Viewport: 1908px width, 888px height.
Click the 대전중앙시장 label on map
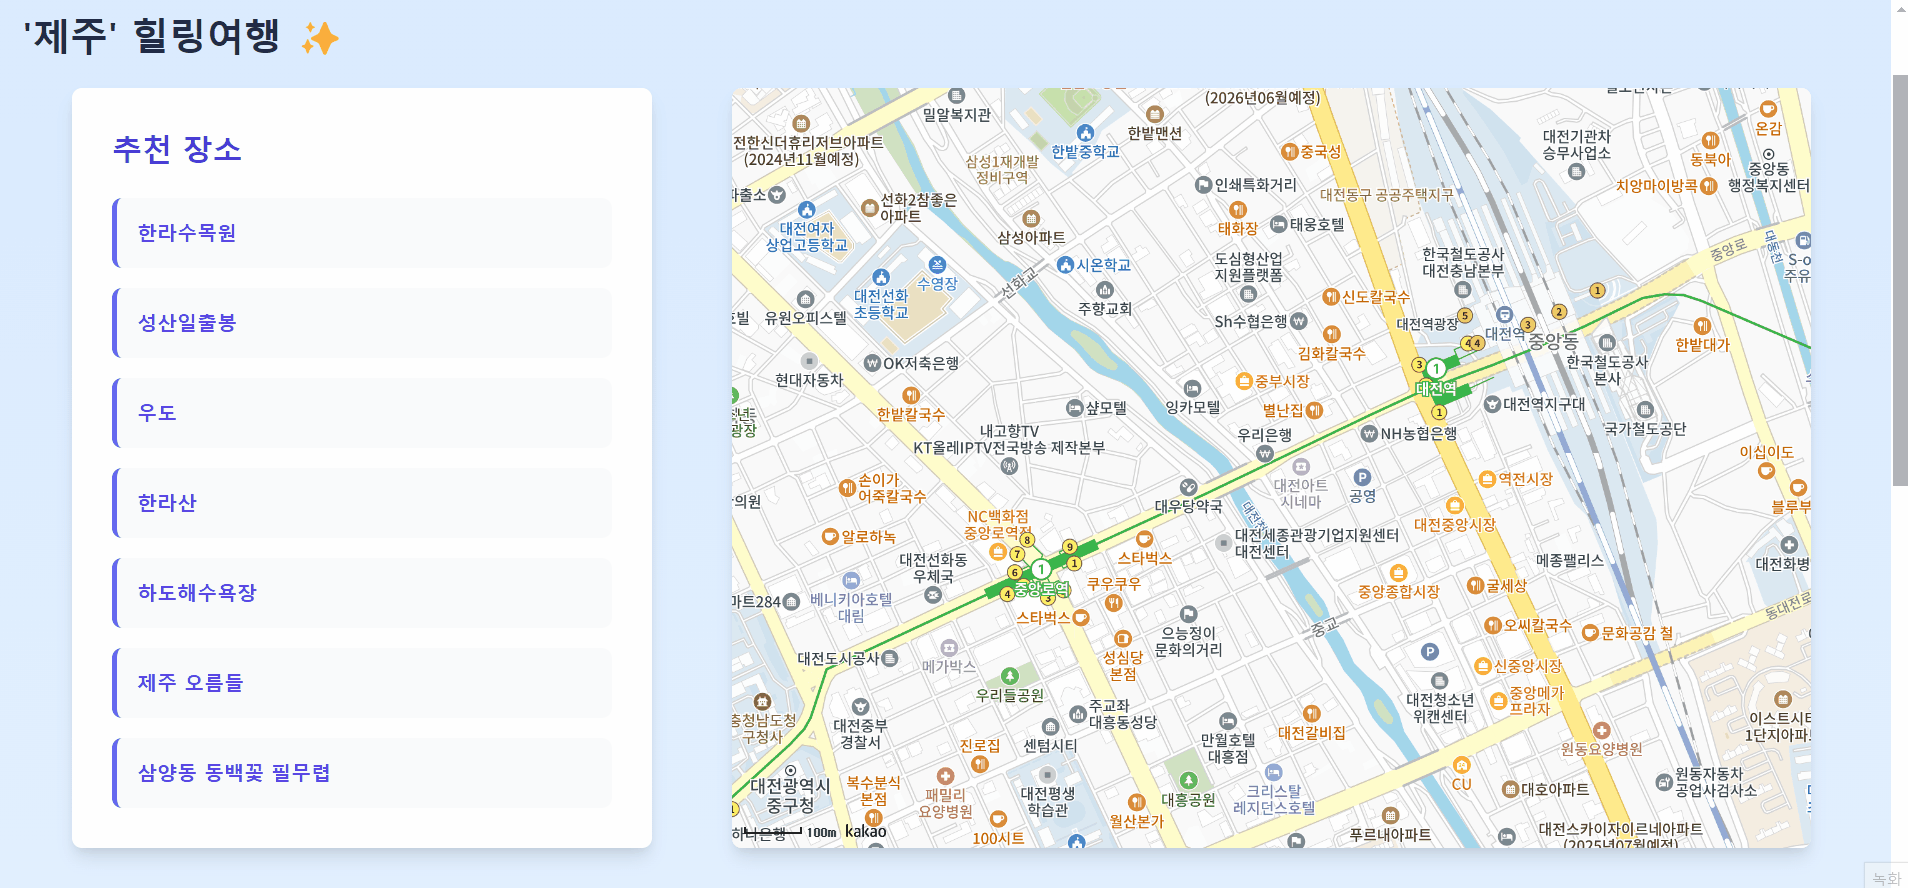coord(1455,525)
